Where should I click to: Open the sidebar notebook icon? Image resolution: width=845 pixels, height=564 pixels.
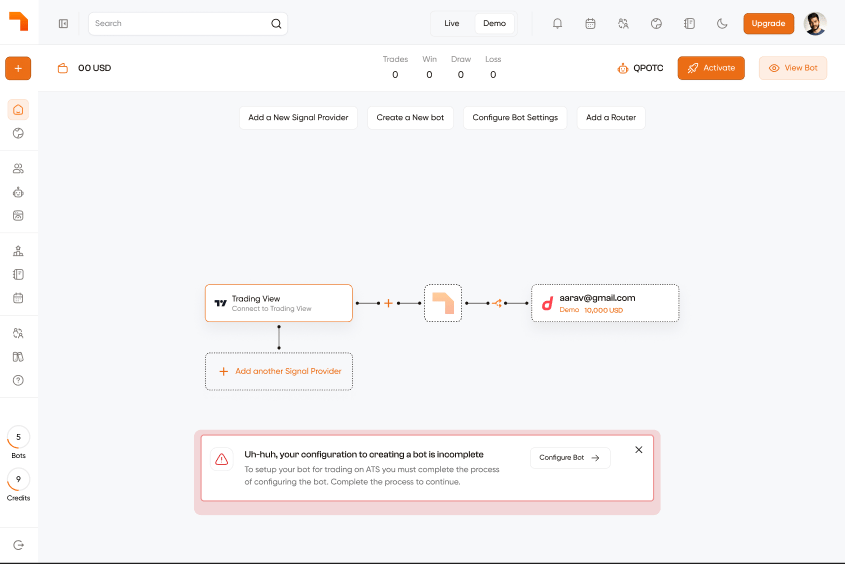click(18, 275)
